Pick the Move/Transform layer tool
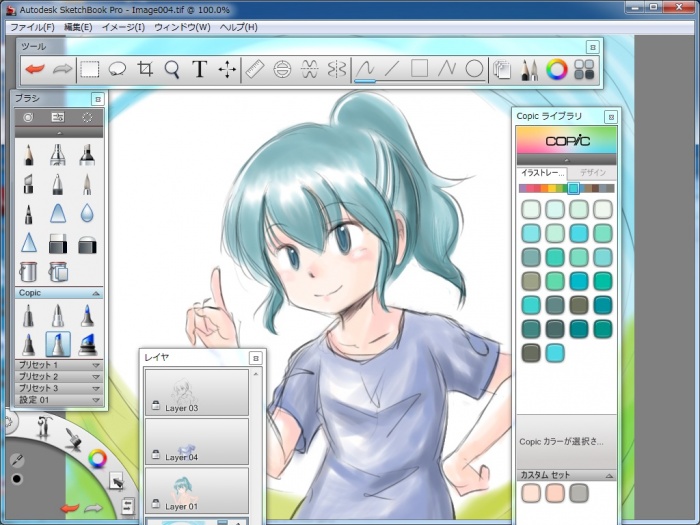Screen dimensions: 700x525 (227, 70)
